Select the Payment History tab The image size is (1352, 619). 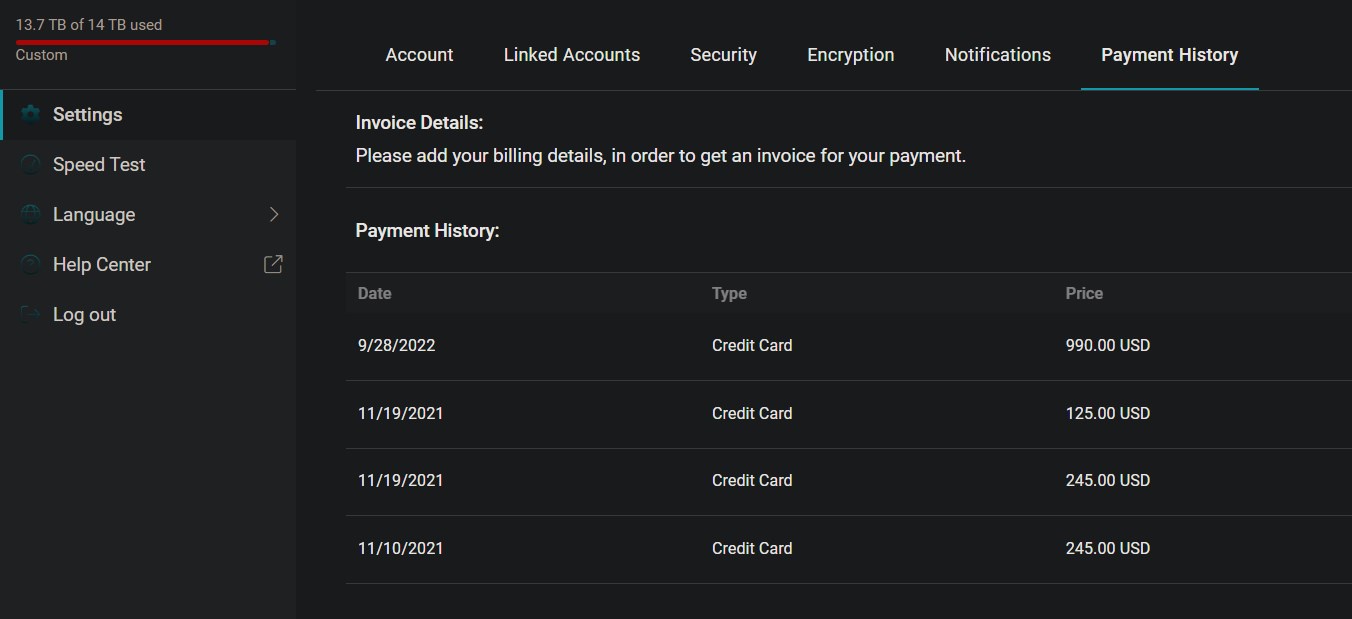1169,55
